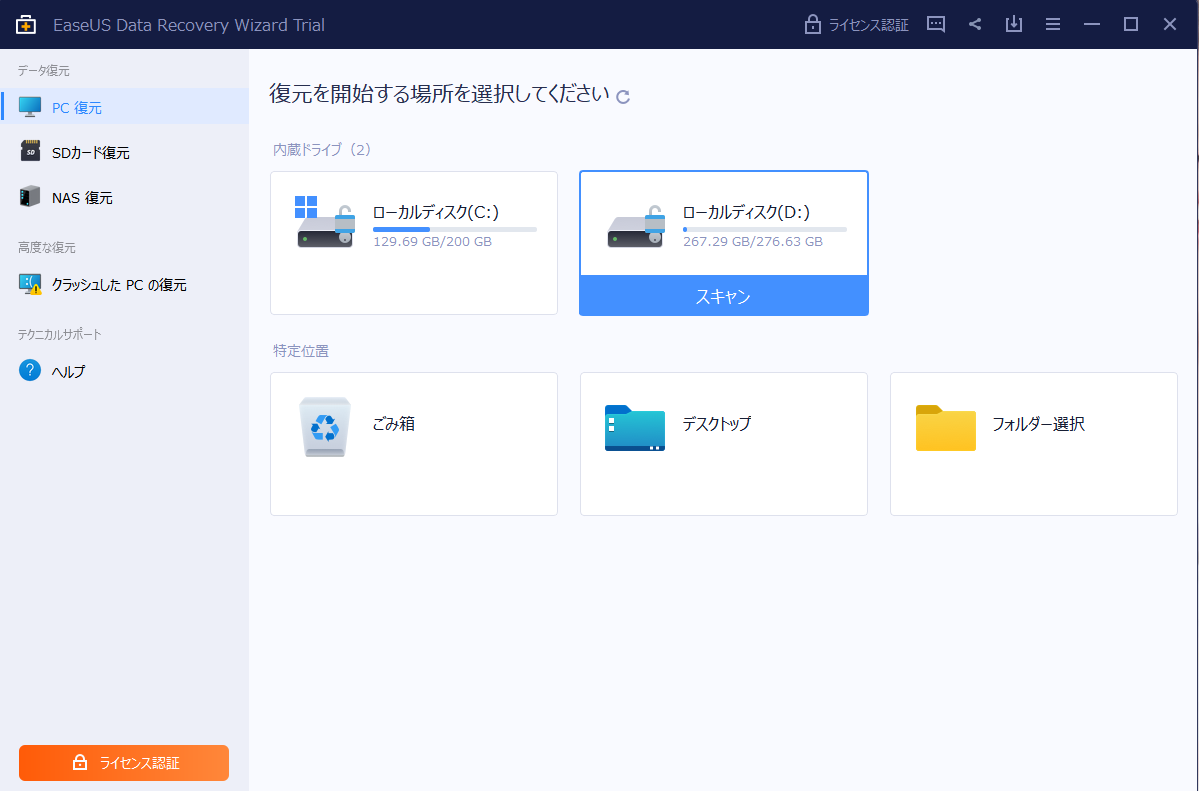The image size is (1199, 791).
Task: Open NAS 復元 in sidebar
Action: tap(125, 197)
